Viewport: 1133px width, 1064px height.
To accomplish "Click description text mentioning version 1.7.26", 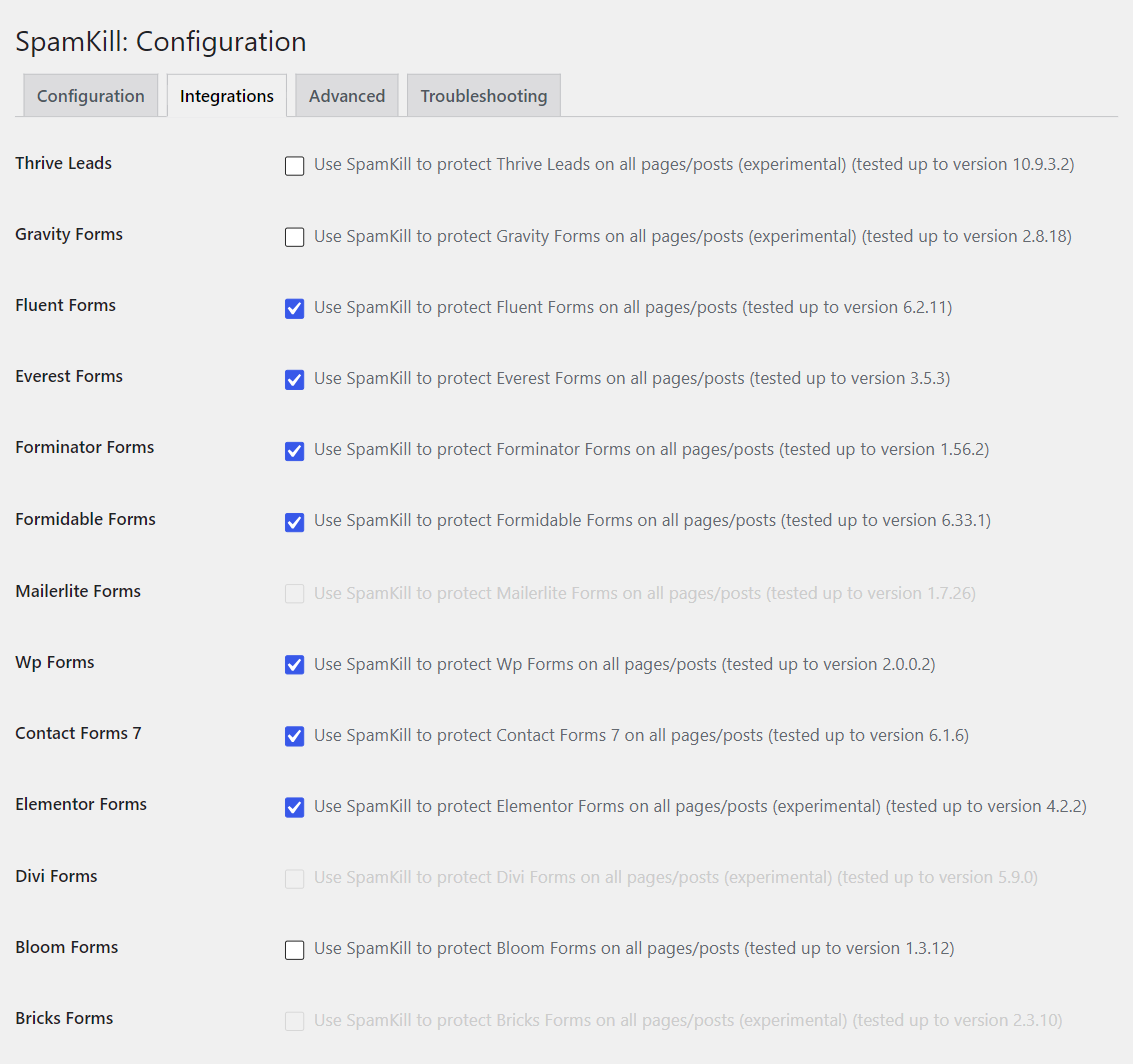I will (645, 593).
